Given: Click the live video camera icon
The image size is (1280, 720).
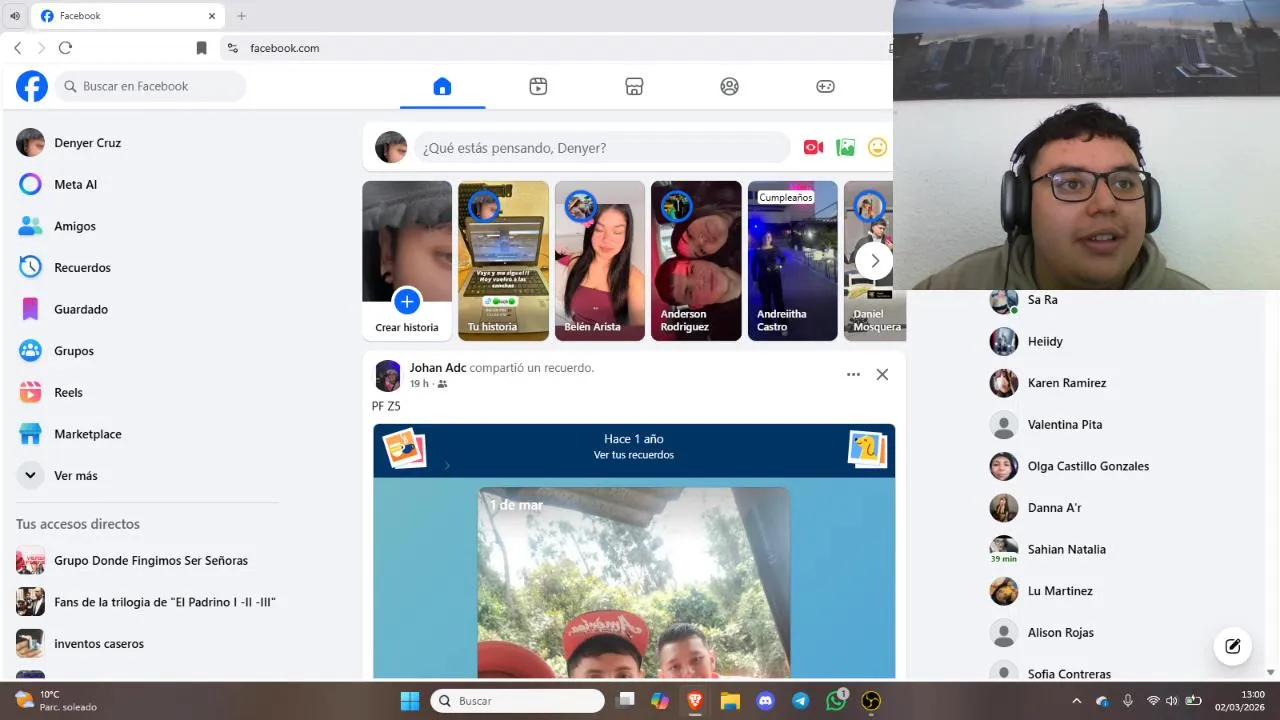Looking at the screenshot, I should click(813, 148).
